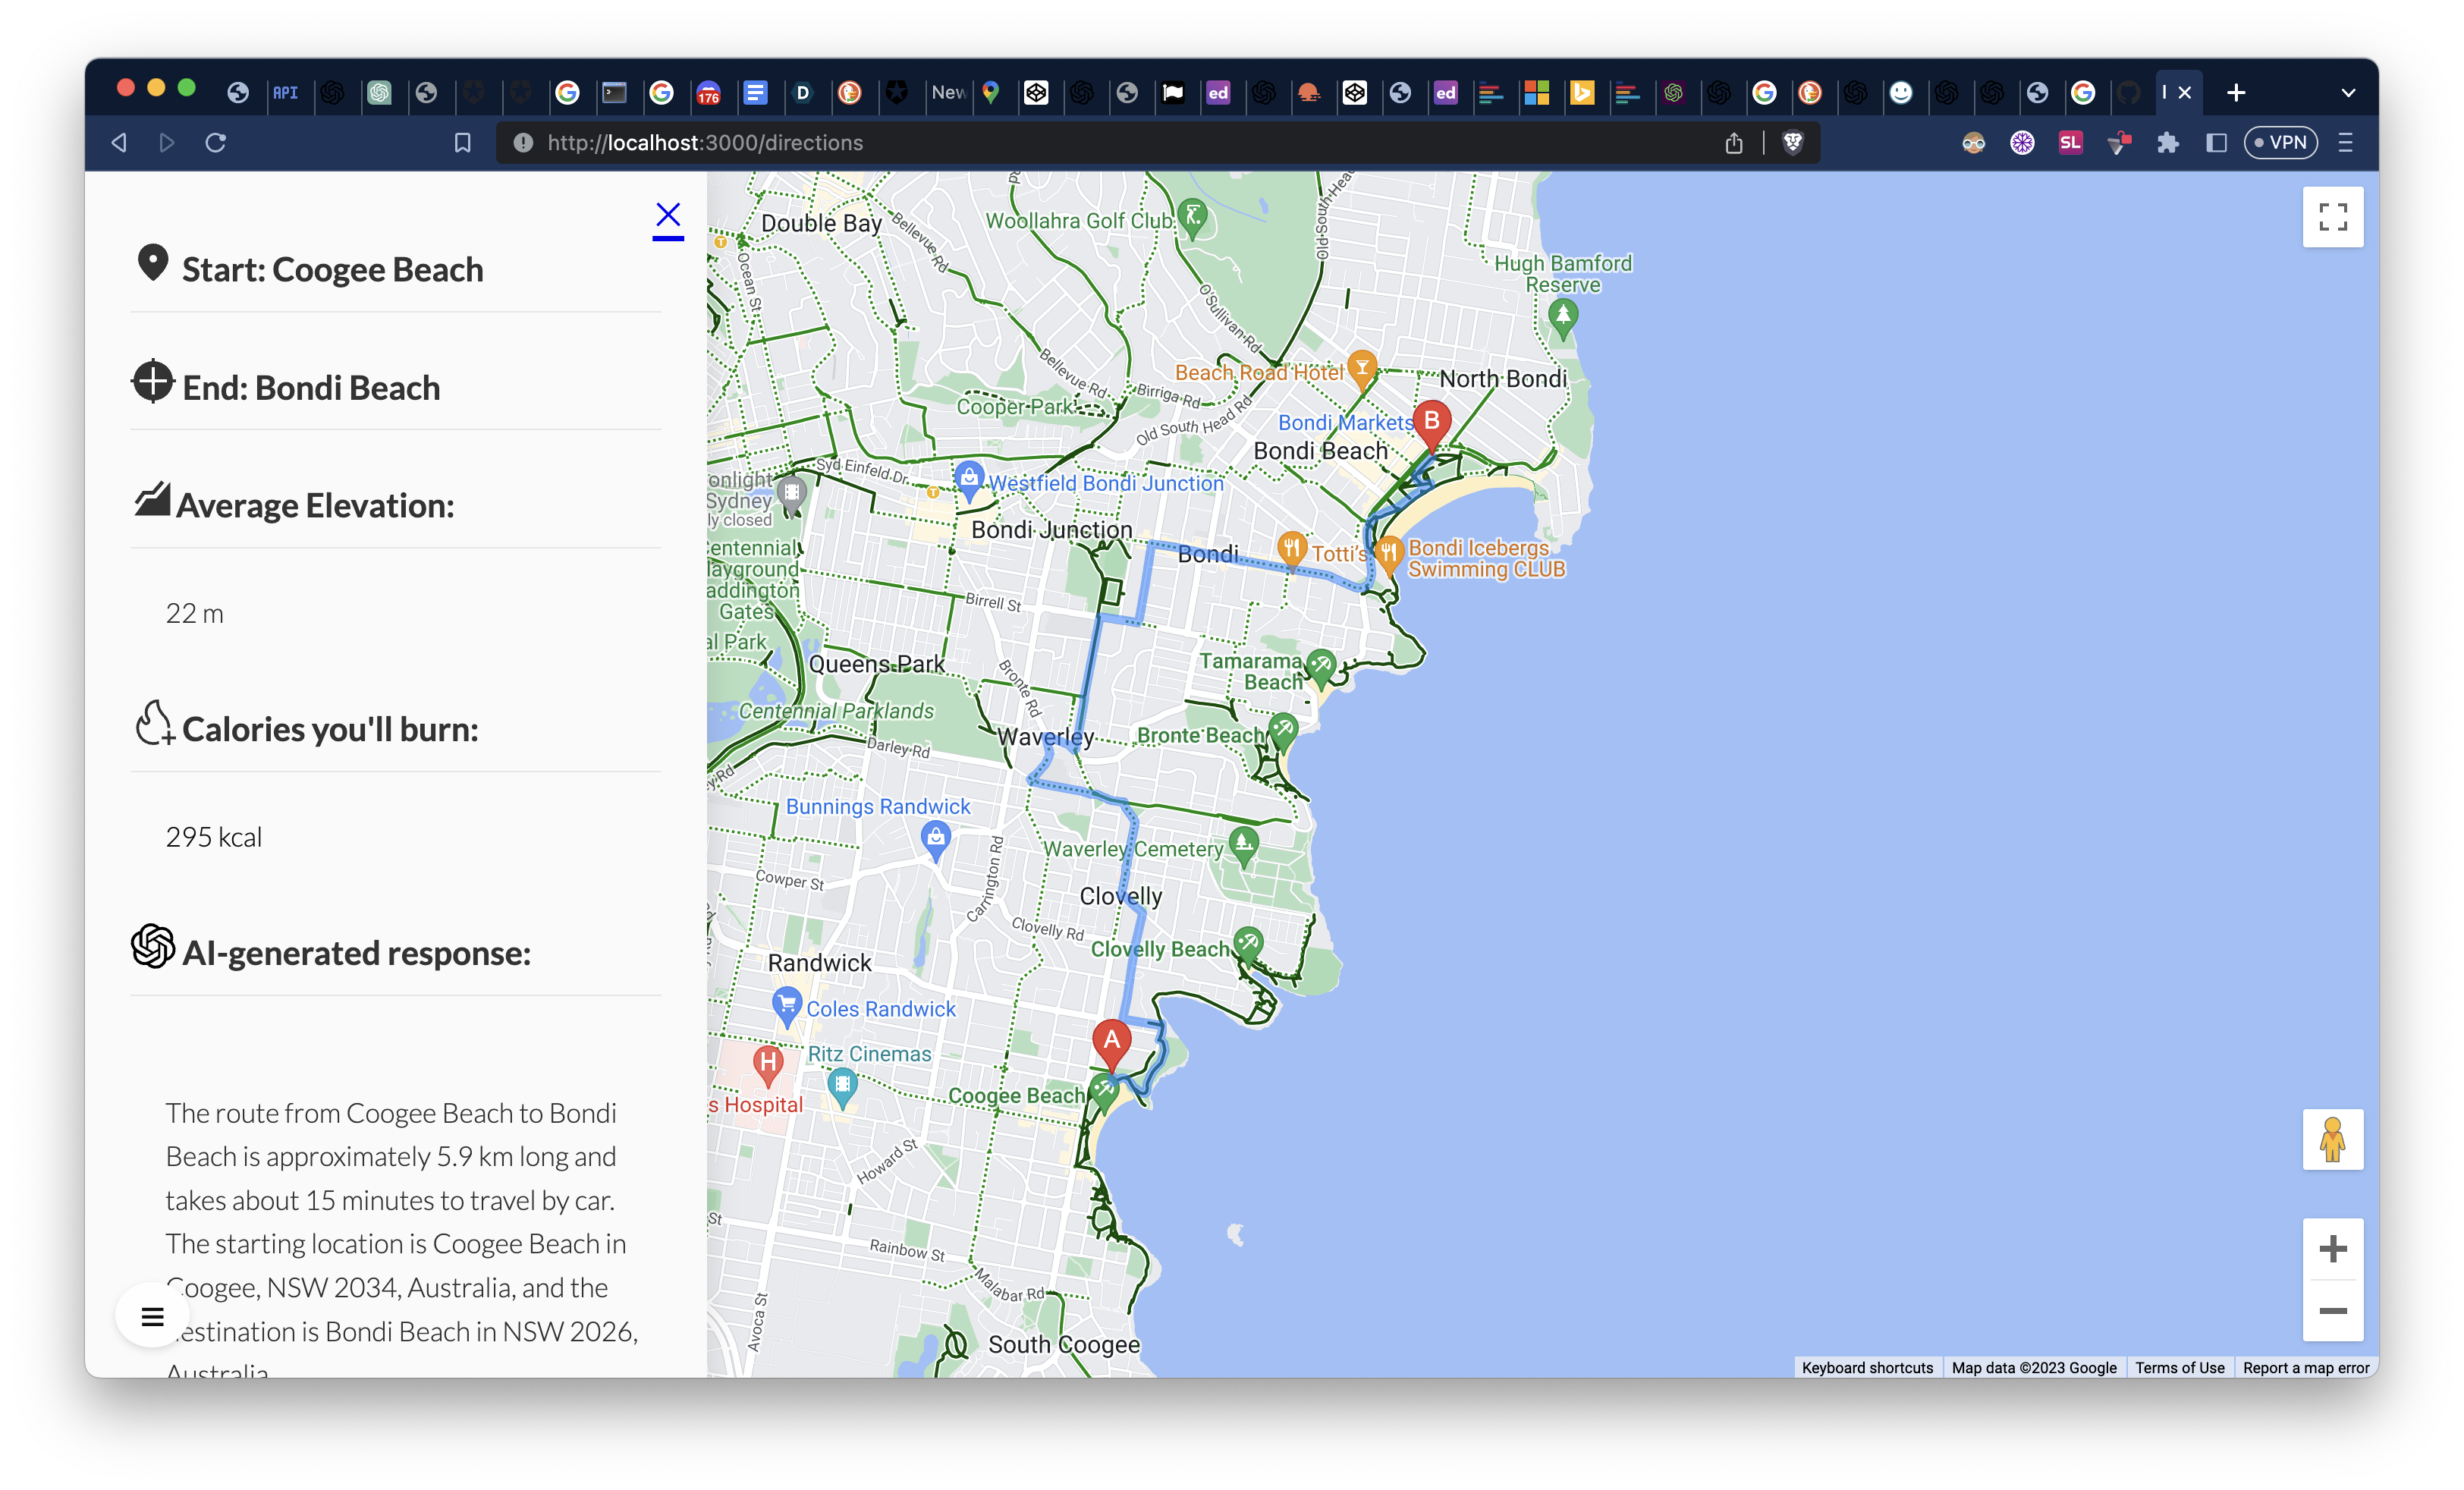Bookmark this page
2464x1490 pixels.
[462, 143]
